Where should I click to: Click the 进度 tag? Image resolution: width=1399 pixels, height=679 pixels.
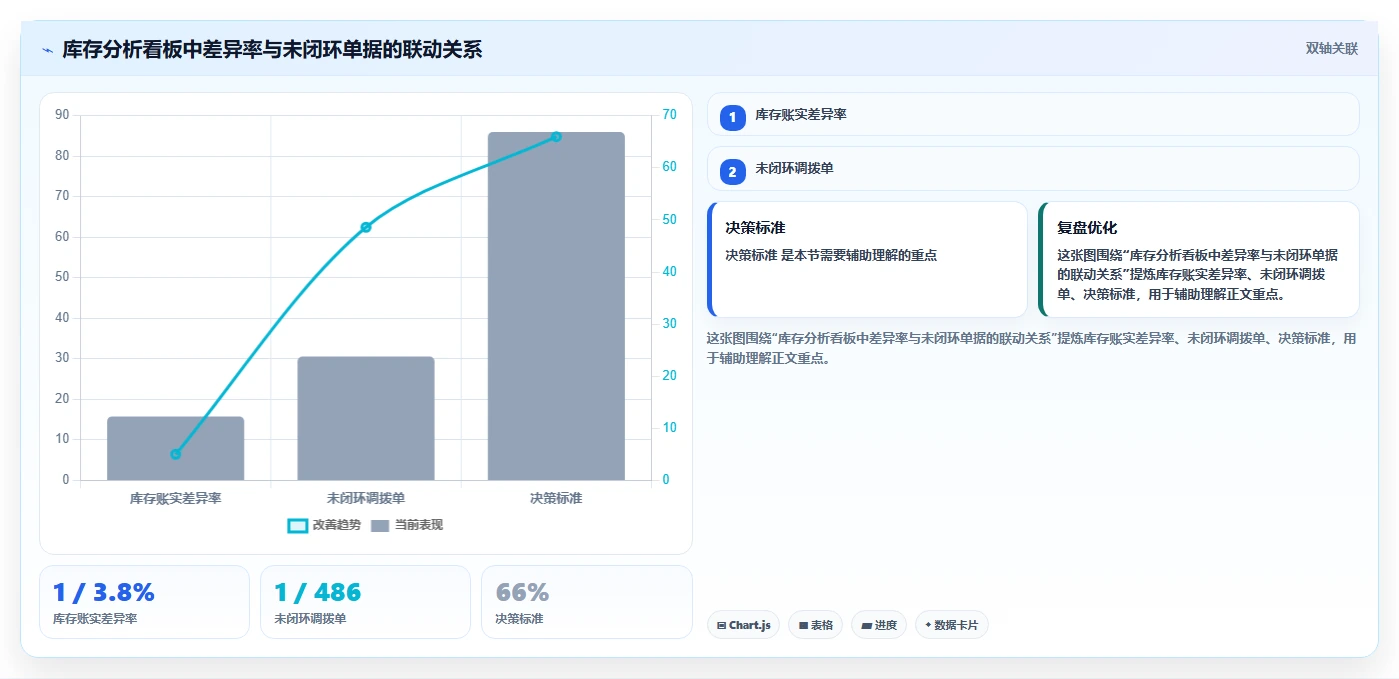[x=879, y=625]
